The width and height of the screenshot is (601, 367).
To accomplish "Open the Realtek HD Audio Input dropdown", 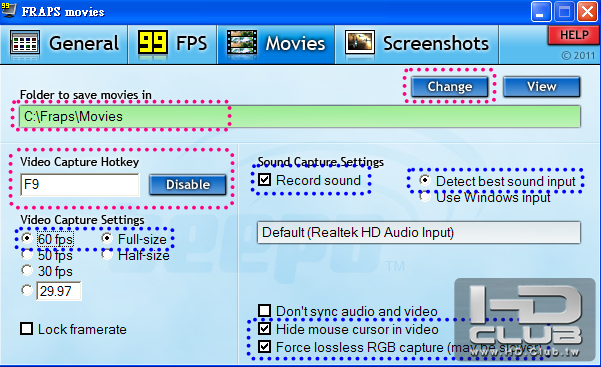I will coord(419,232).
